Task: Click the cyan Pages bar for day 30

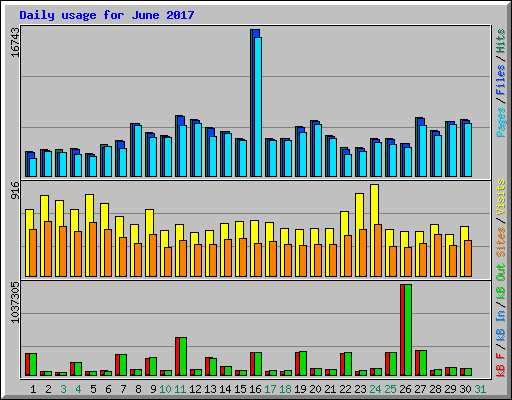Action: pos(468,150)
